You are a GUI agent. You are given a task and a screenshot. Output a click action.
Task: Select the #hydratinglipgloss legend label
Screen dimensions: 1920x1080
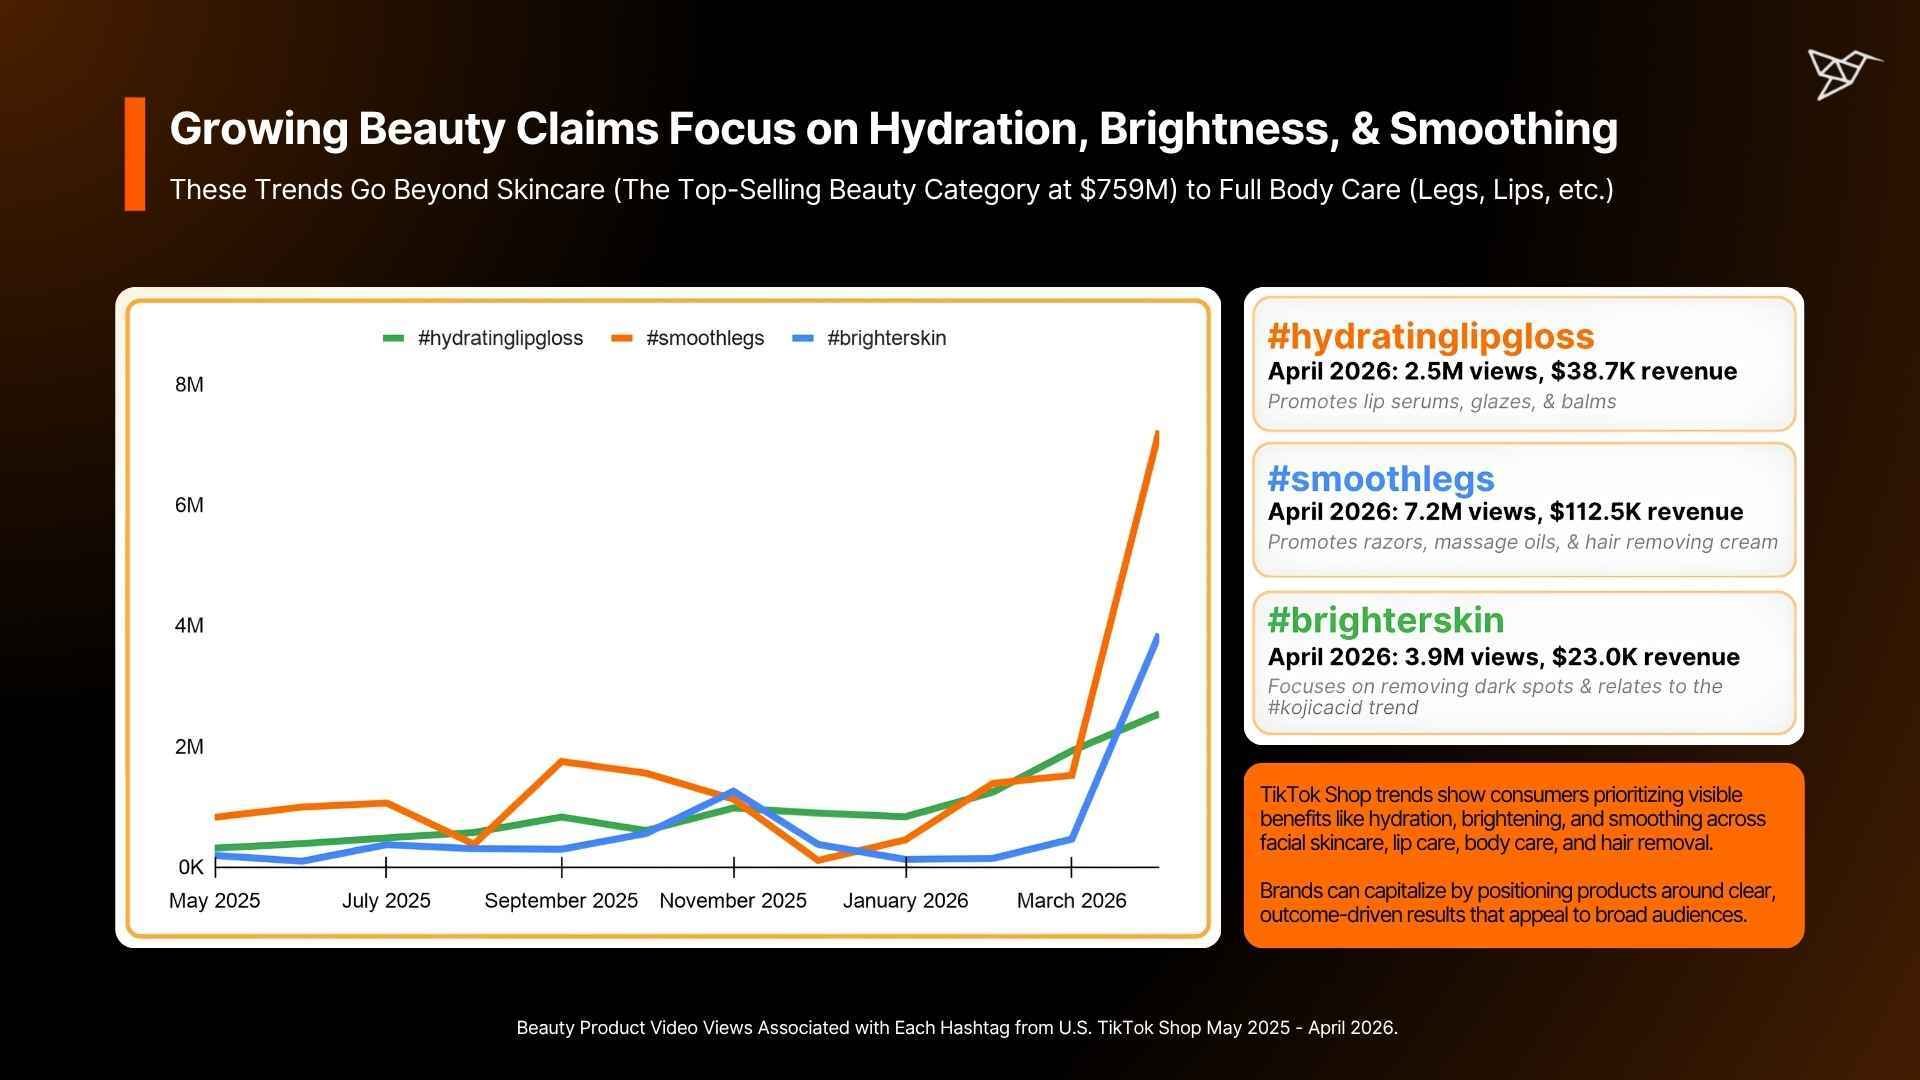click(x=500, y=338)
